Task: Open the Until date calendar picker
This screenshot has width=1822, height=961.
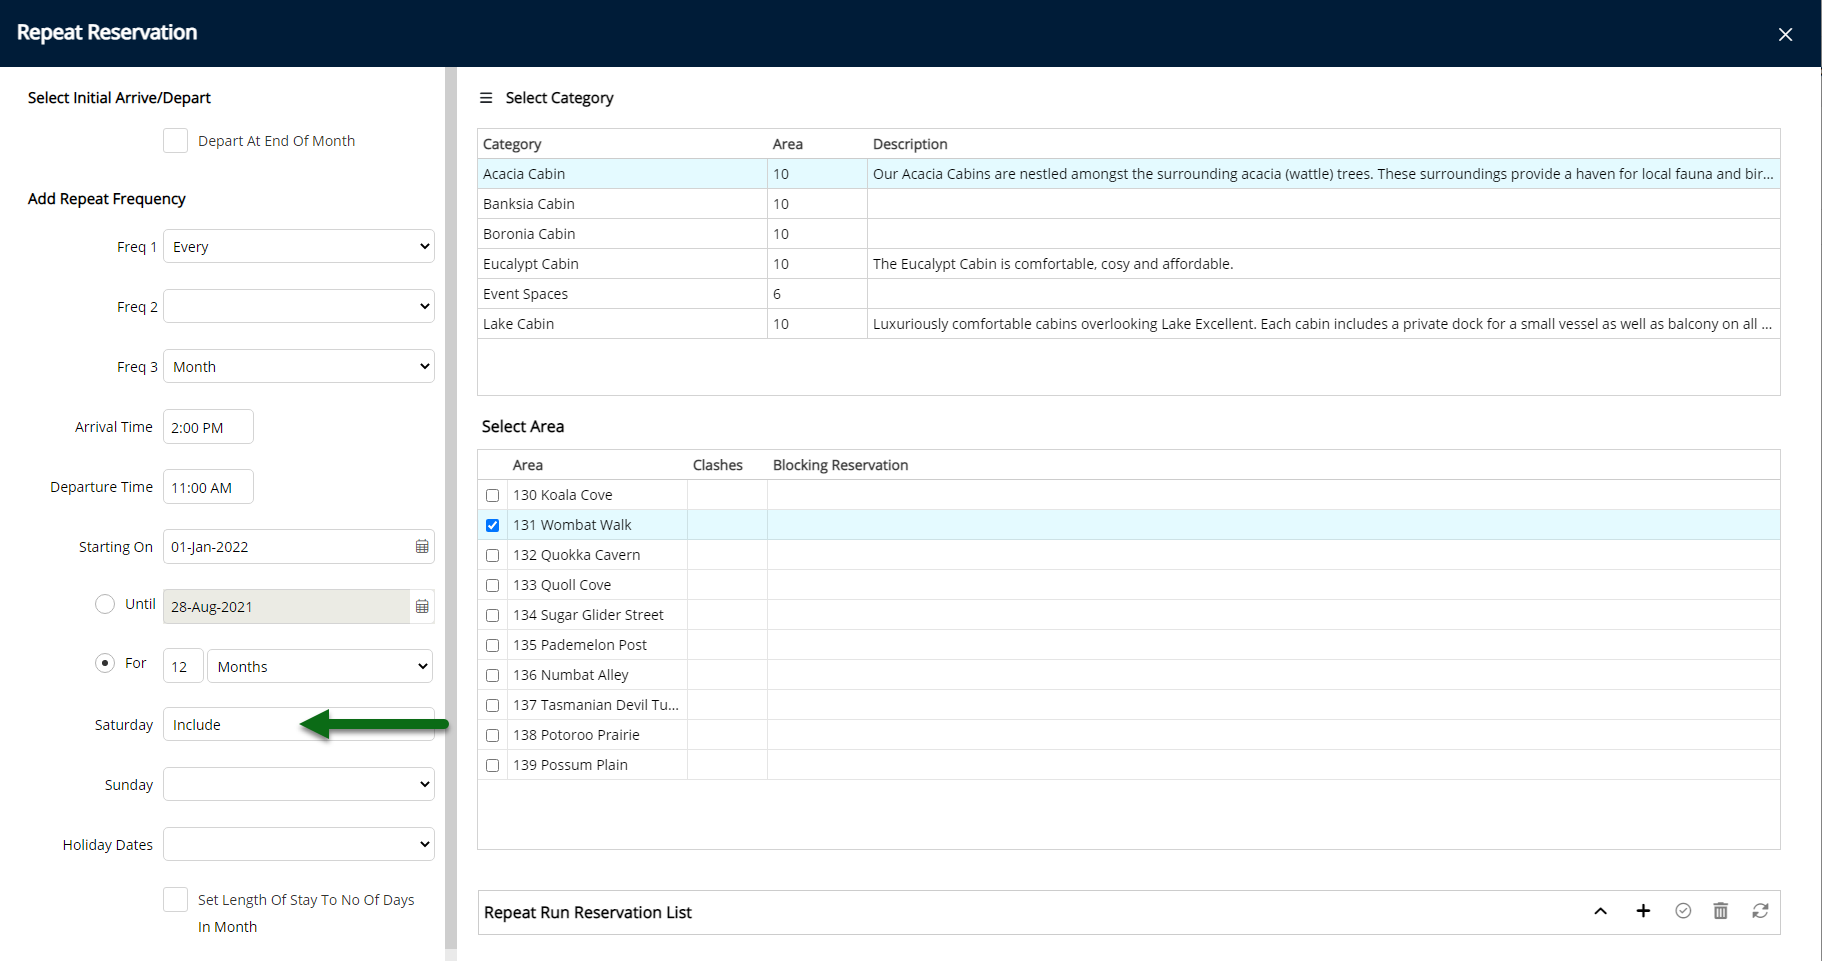Action: point(422,607)
